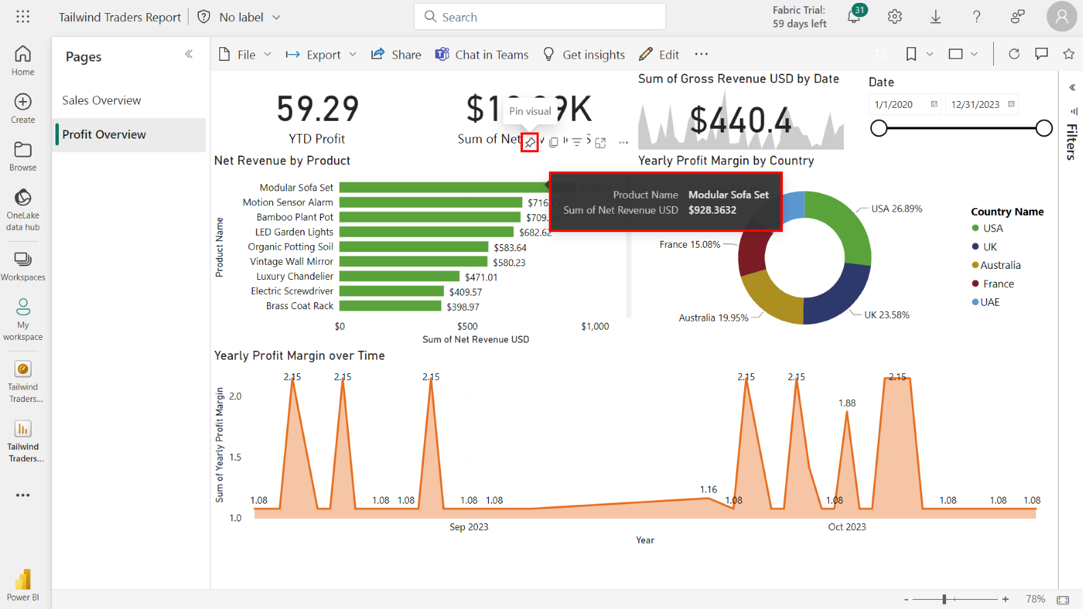
Task: Open OneLake data hub
Action: (23, 208)
